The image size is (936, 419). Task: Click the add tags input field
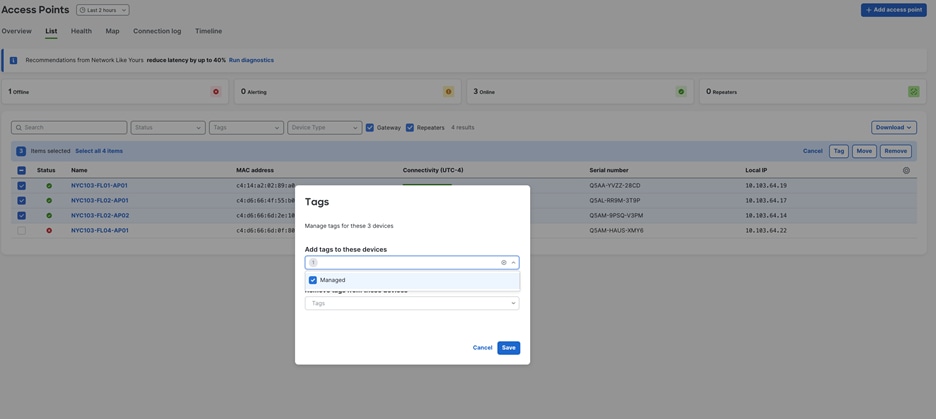tap(412, 263)
